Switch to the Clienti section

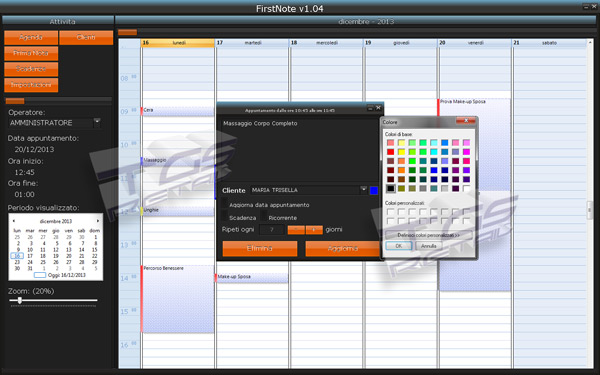coord(86,38)
